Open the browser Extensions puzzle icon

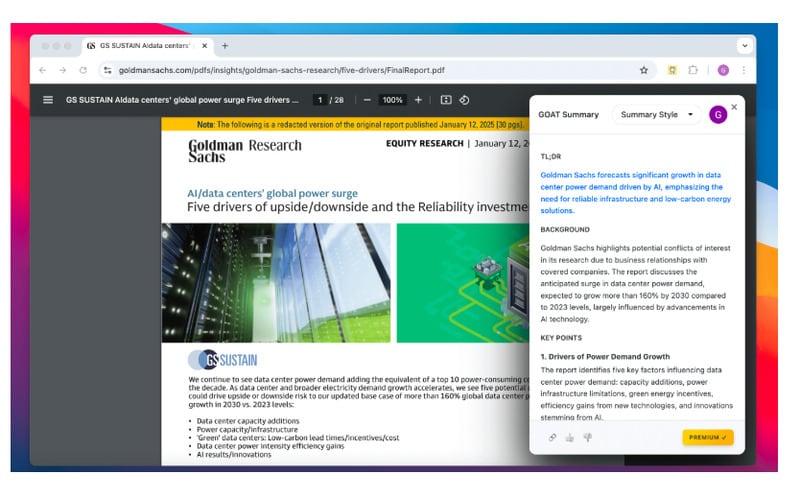pos(694,70)
